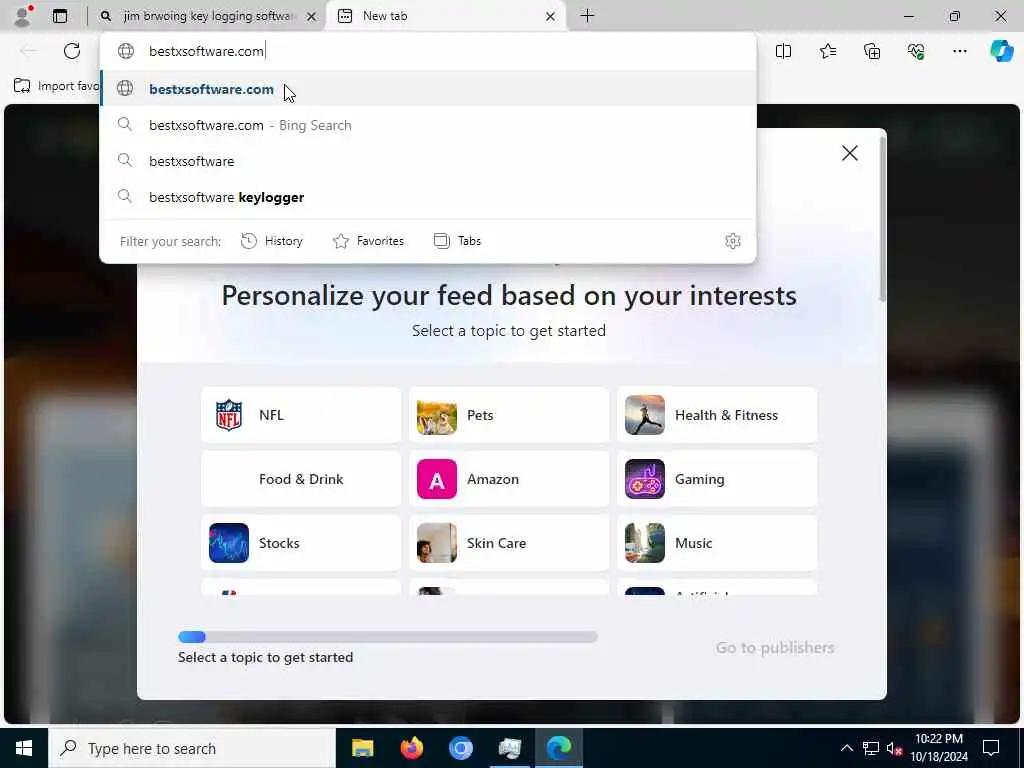Click Import favorites in bookmarks bar
Image resolution: width=1024 pixels, height=768 pixels.
click(x=56, y=86)
